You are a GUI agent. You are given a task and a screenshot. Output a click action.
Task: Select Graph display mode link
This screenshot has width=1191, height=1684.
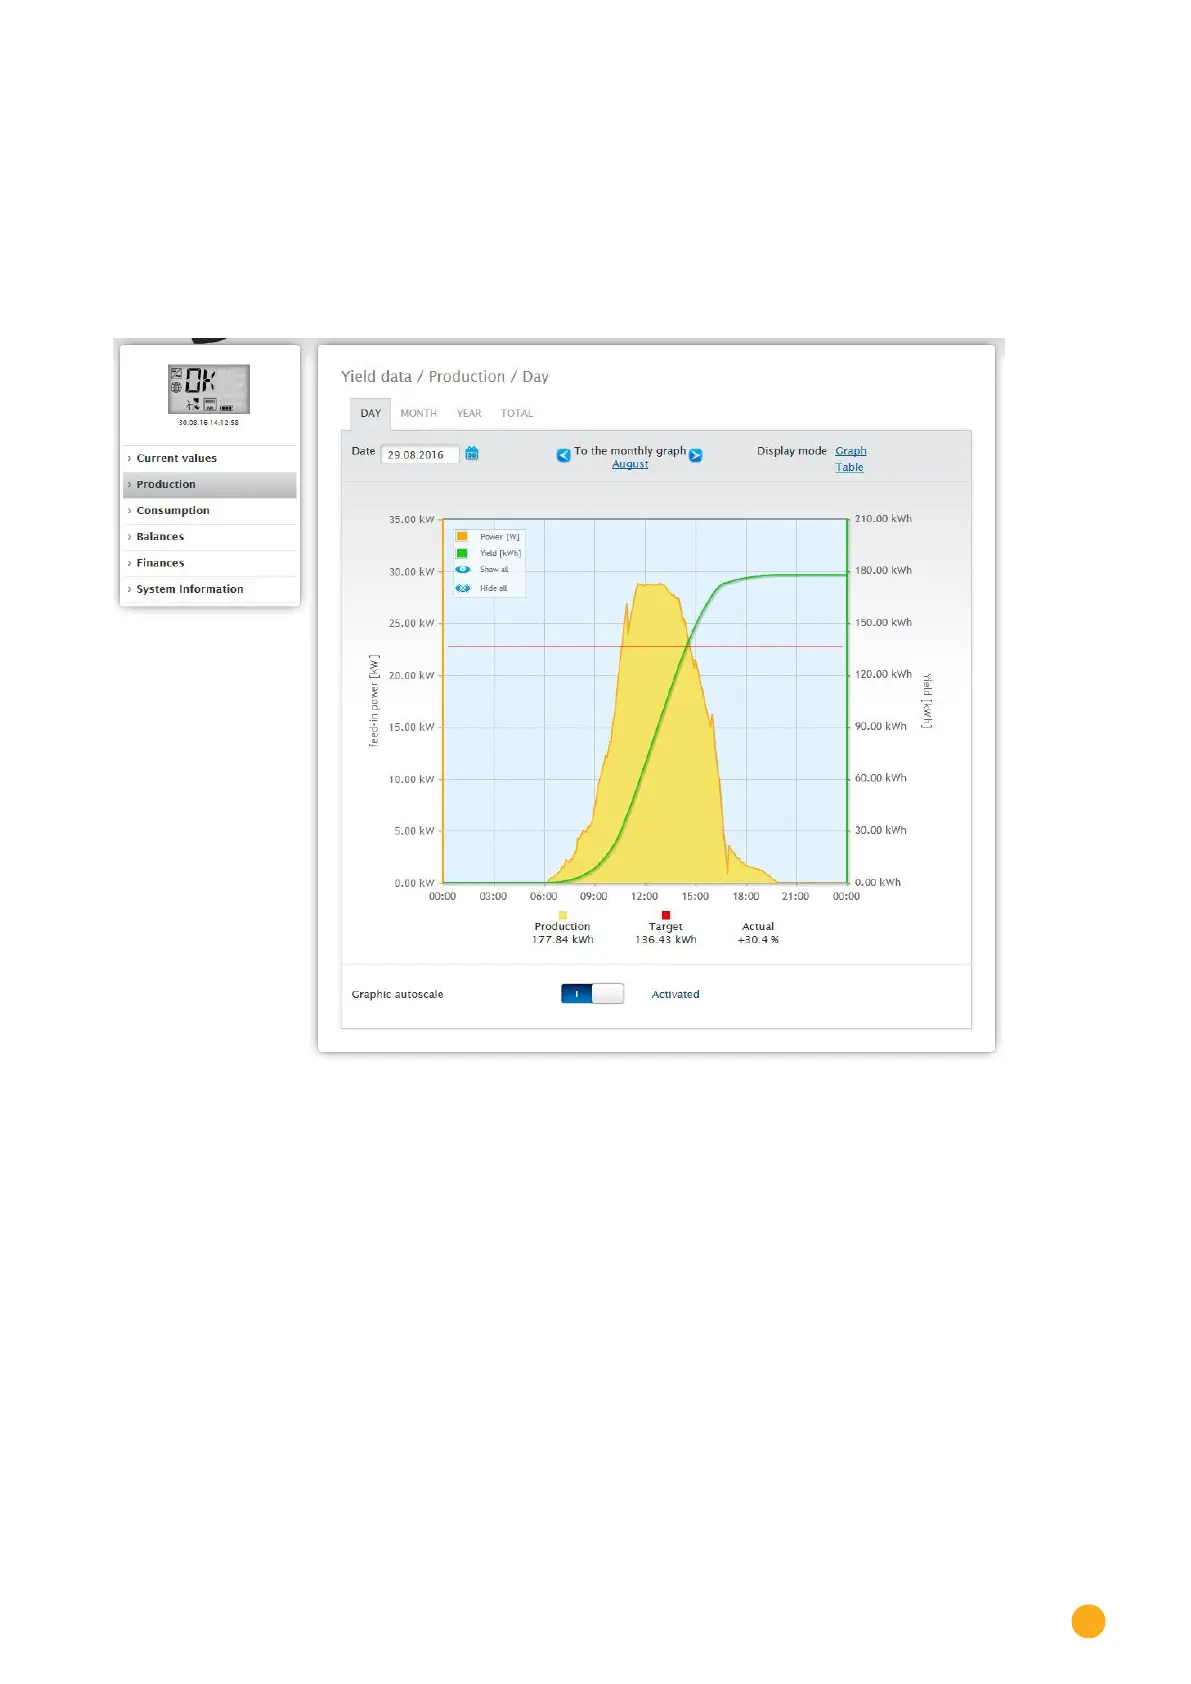pos(851,451)
